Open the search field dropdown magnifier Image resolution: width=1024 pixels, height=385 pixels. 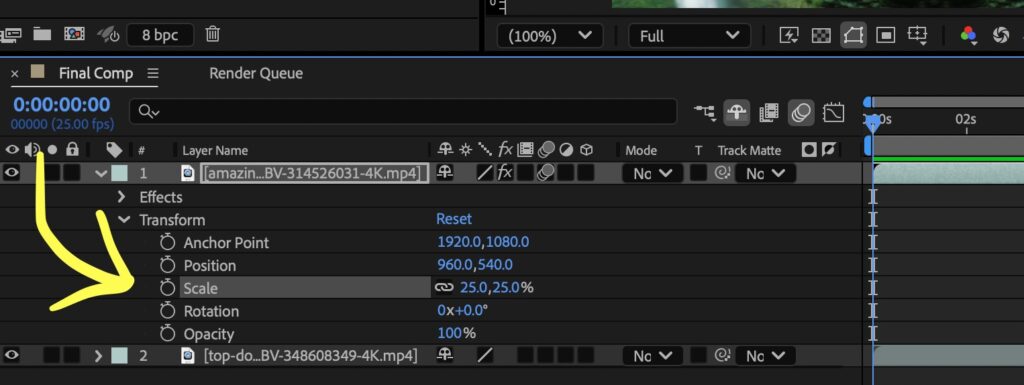(x=149, y=112)
